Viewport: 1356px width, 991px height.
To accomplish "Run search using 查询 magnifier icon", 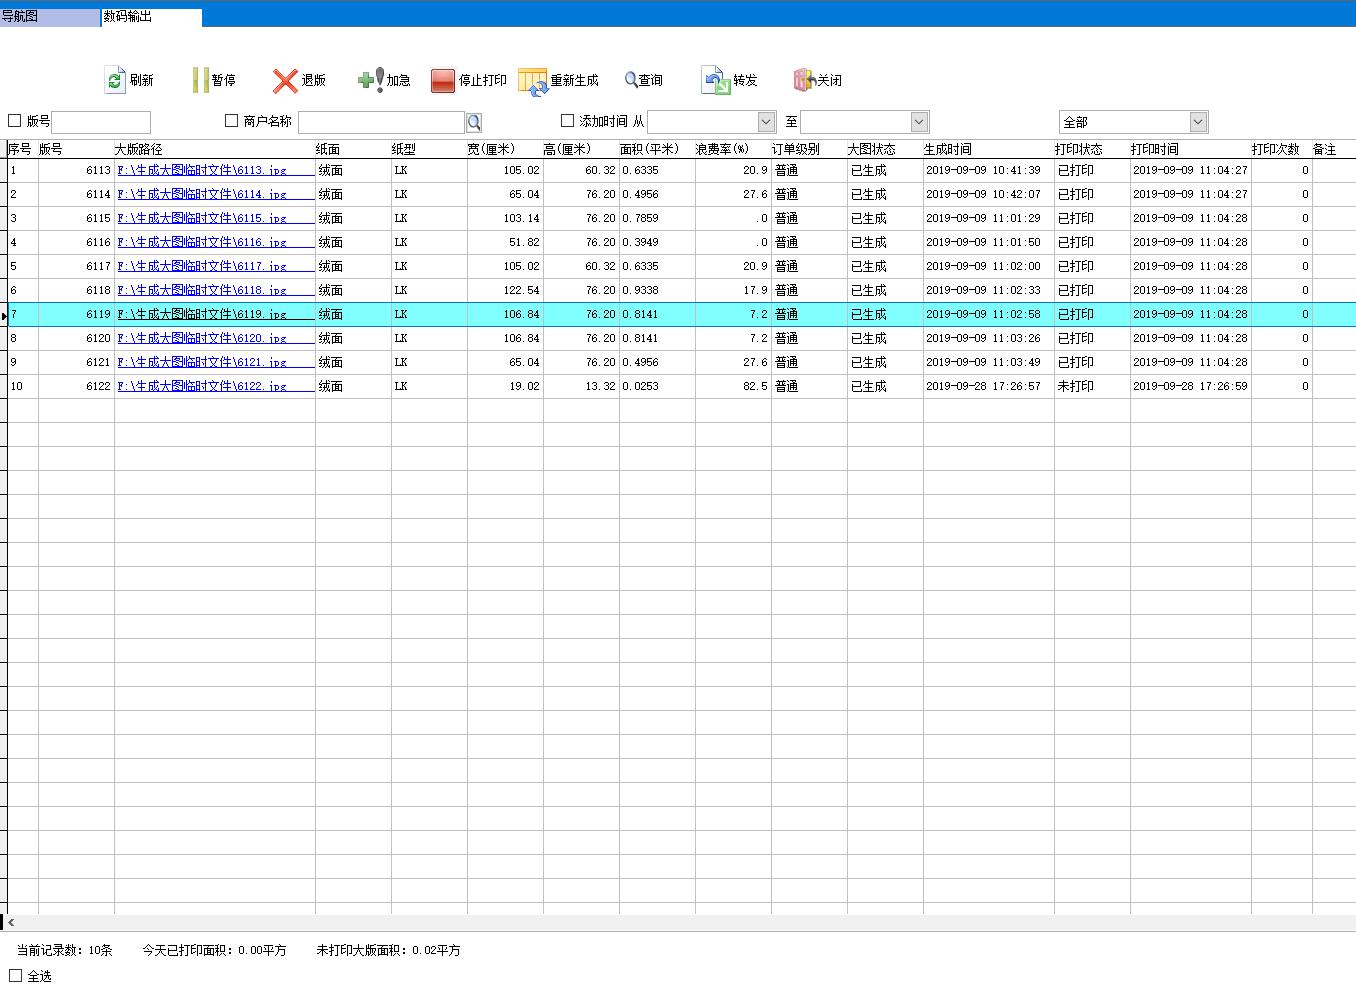I will pyautogui.click(x=631, y=80).
